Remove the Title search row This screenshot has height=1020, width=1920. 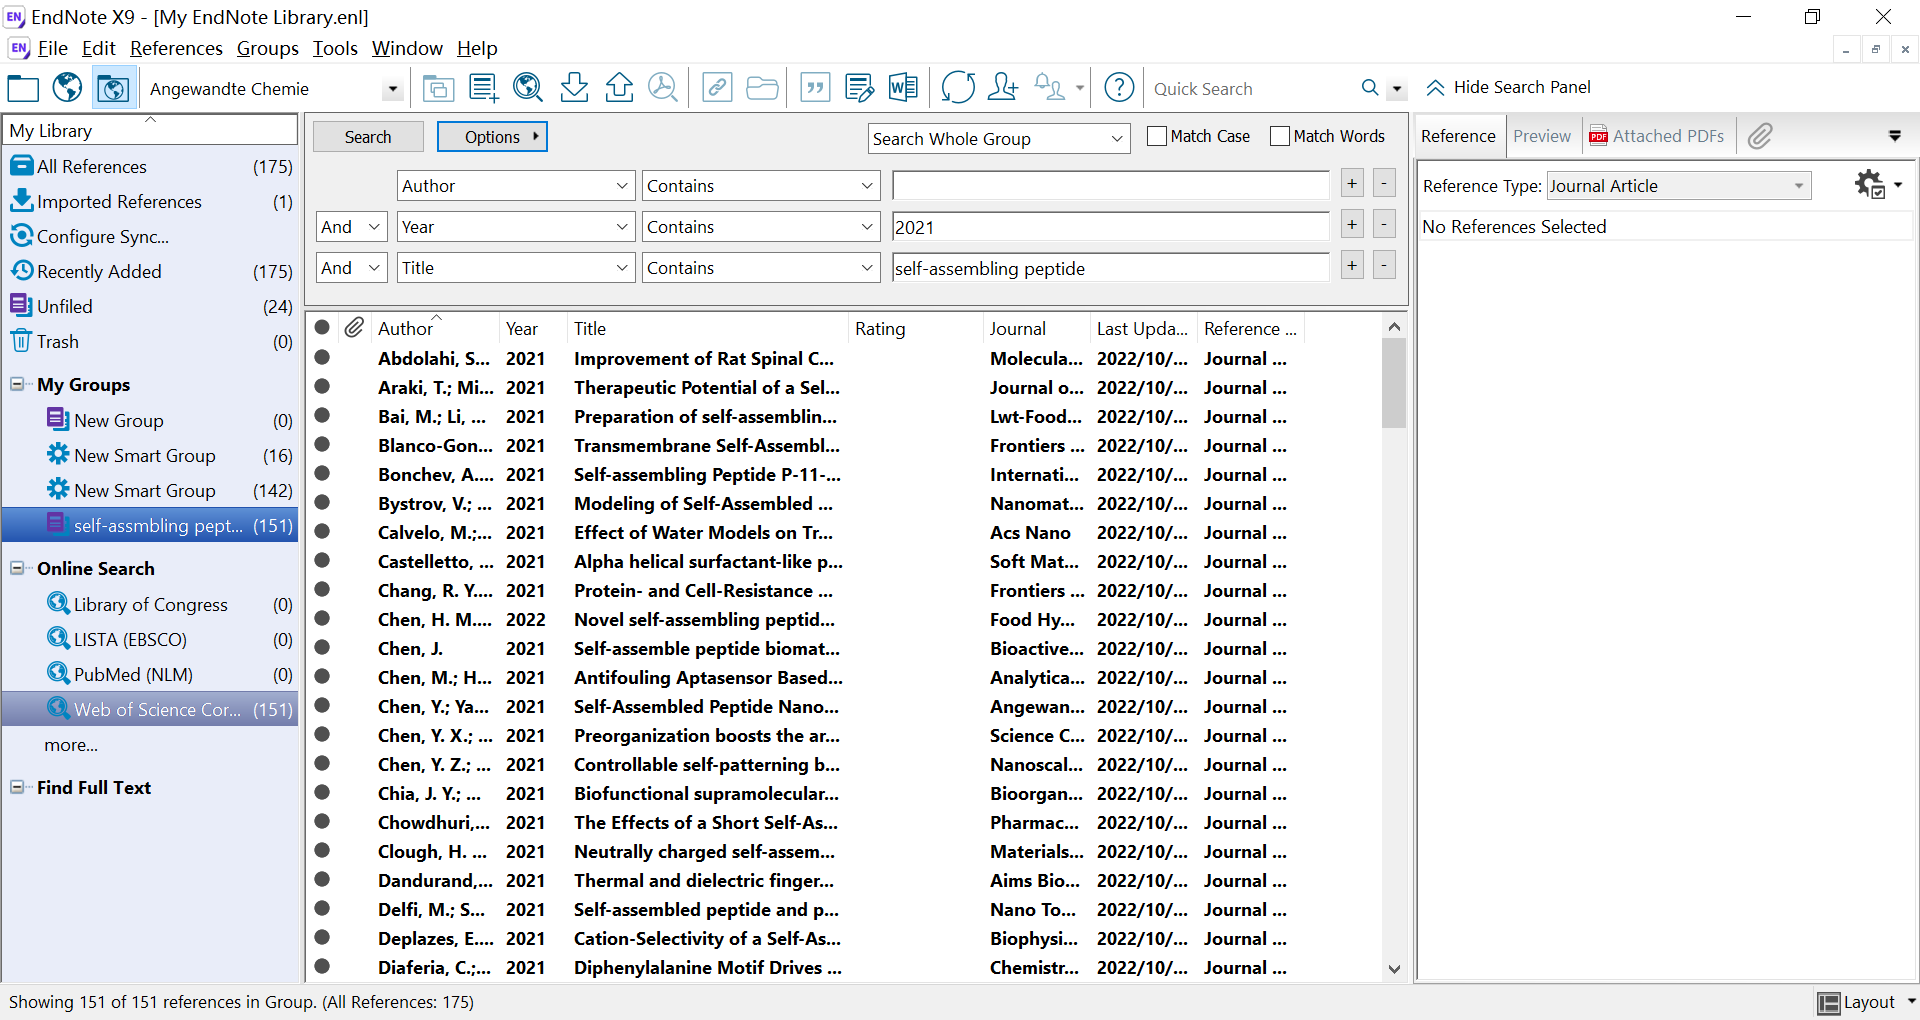pyautogui.click(x=1384, y=265)
